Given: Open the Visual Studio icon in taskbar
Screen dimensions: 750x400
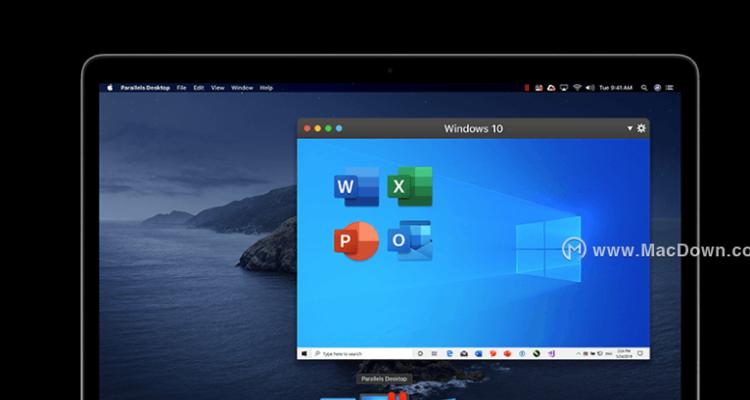Looking at the screenshot, I should (551, 354).
